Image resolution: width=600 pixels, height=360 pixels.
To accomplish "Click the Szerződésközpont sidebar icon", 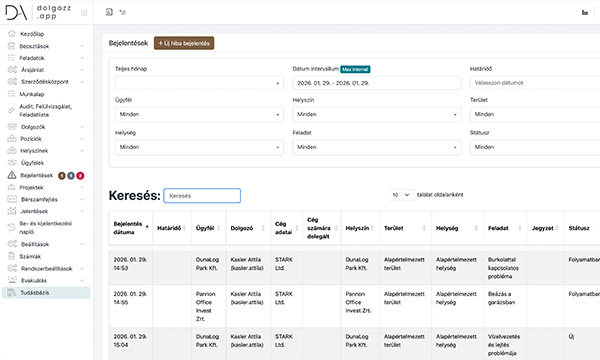I will click(x=12, y=81).
